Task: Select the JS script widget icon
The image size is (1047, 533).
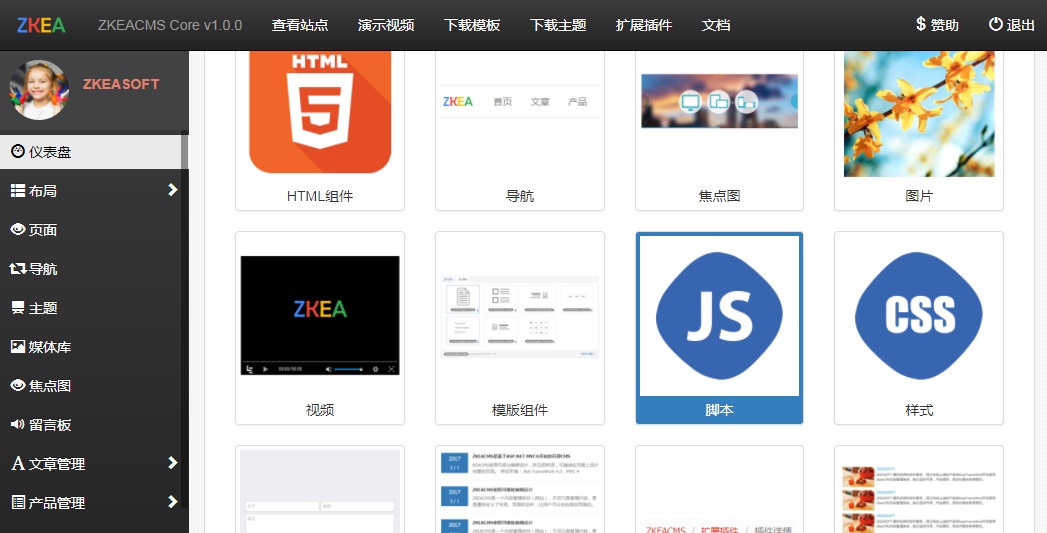Action: (719, 316)
